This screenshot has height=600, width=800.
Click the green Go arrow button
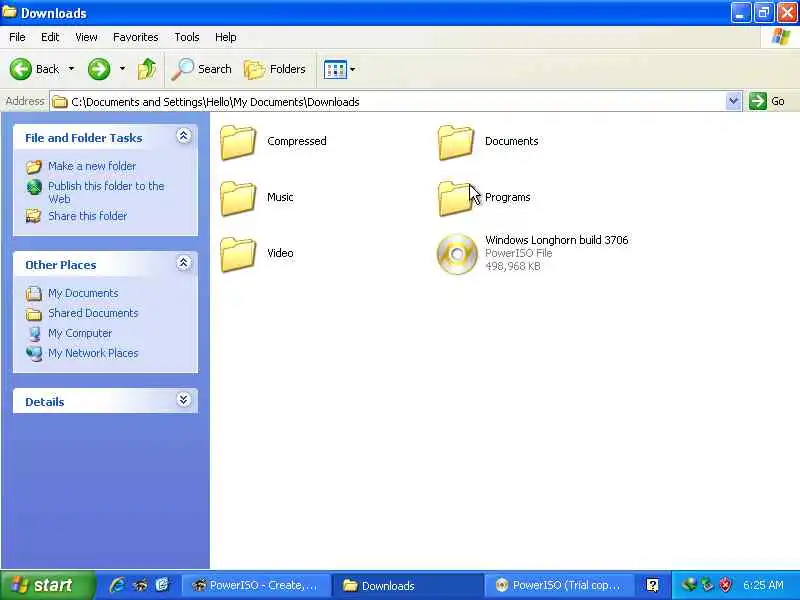click(758, 101)
